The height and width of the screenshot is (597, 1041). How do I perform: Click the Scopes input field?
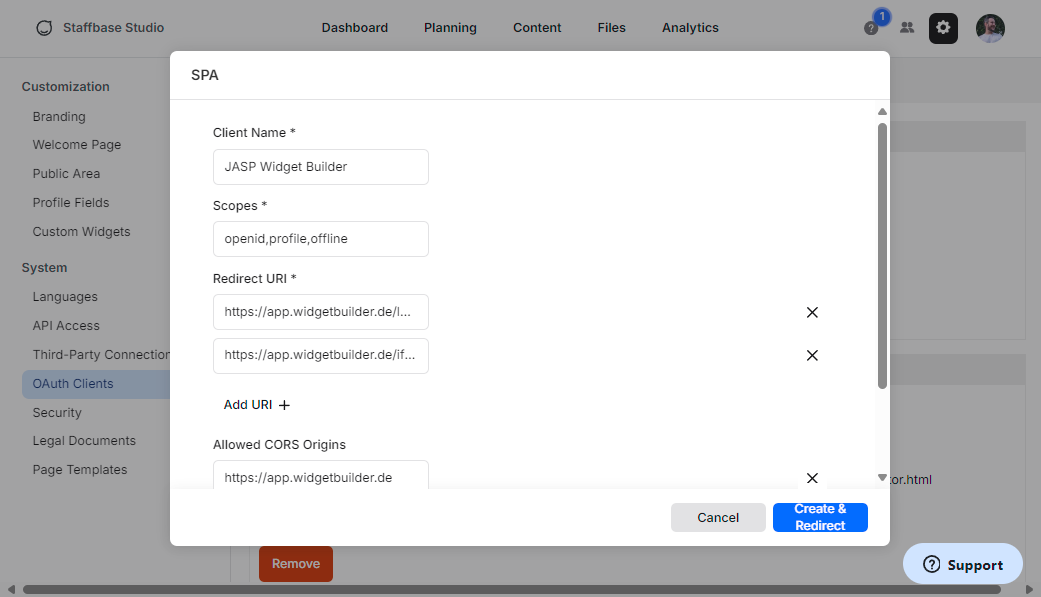[x=320, y=239]
